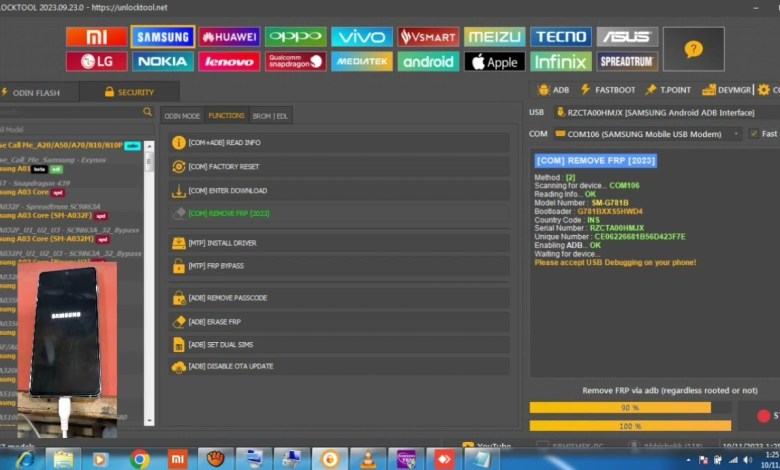Click the 90% progress bar

point(629,408)
